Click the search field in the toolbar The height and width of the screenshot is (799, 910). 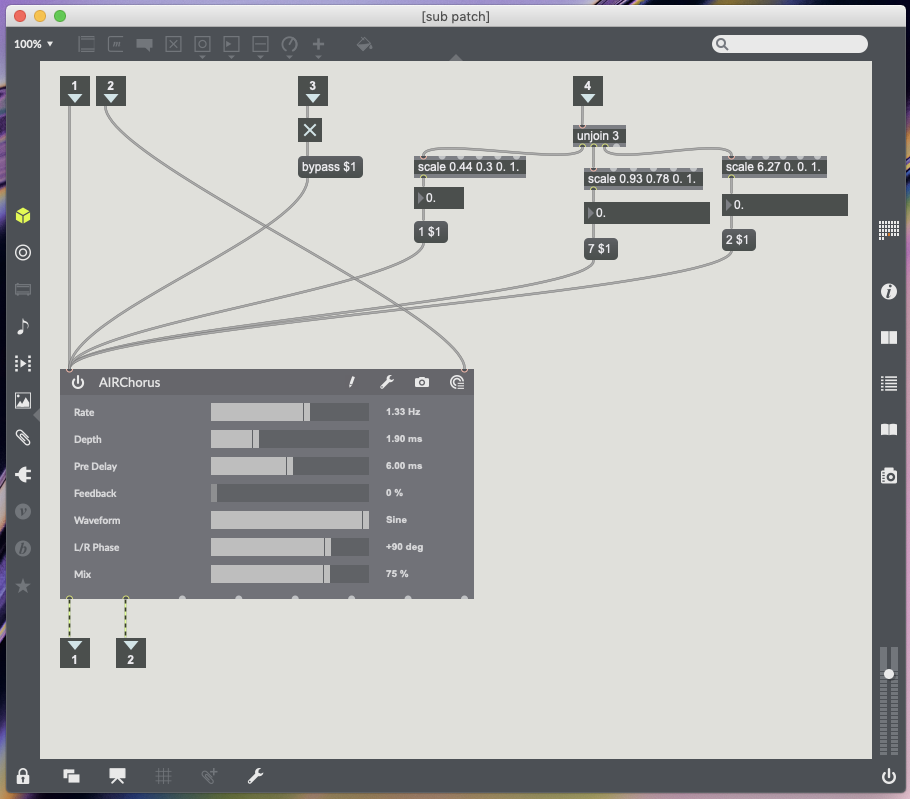click(x=790, y=44)
